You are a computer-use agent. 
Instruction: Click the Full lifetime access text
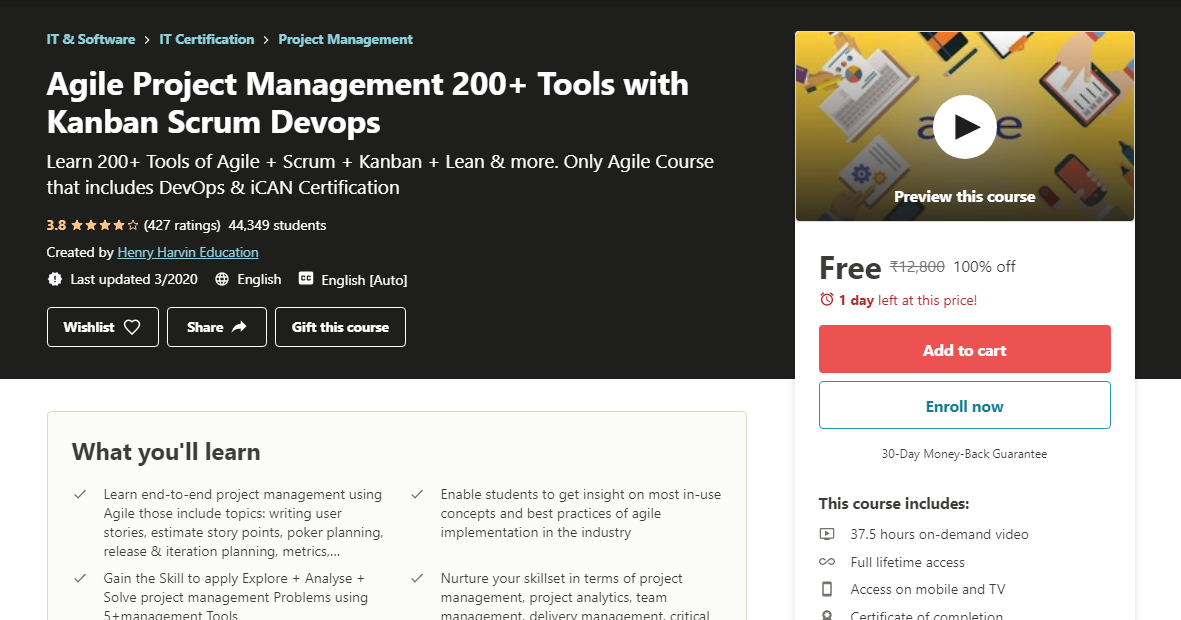908,562
